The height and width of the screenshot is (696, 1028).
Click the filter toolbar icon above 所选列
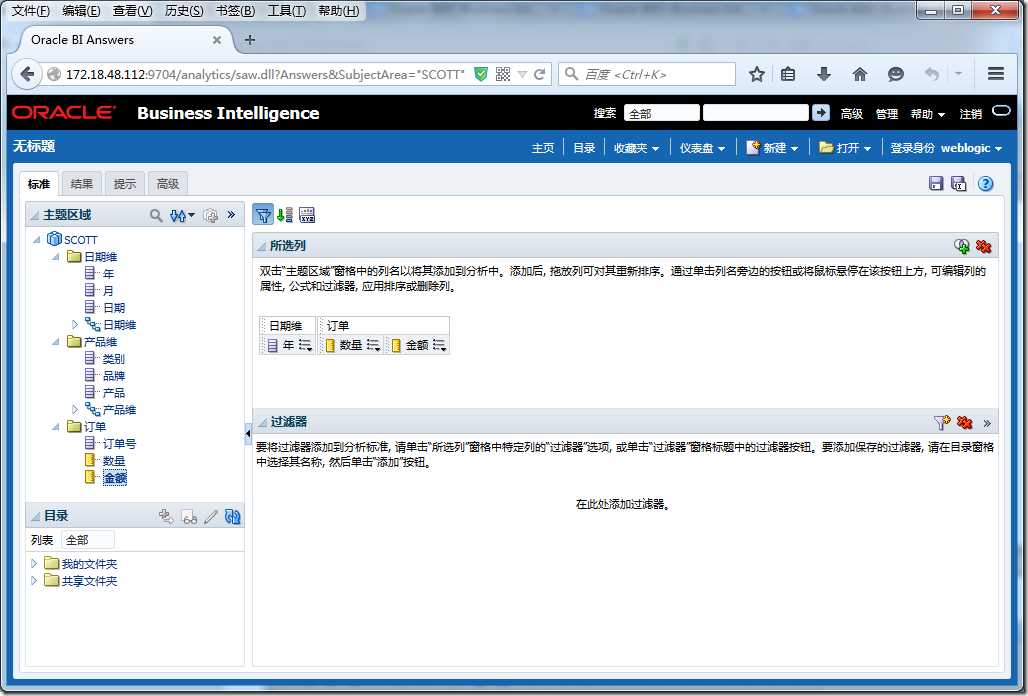[263, 214]
